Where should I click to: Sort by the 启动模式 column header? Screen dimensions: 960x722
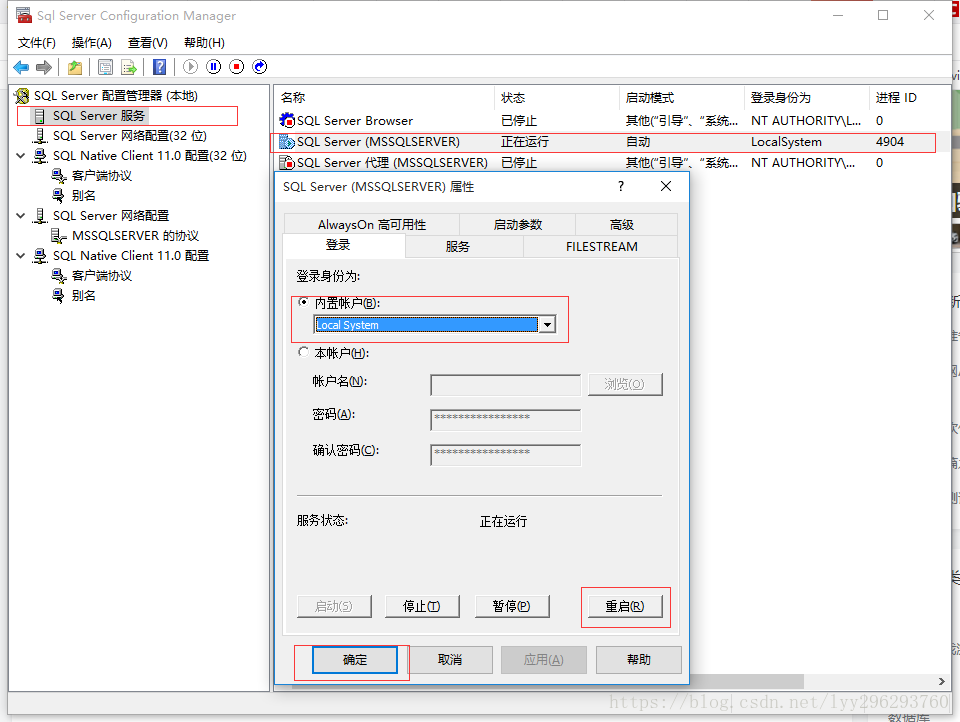point(682,98)
